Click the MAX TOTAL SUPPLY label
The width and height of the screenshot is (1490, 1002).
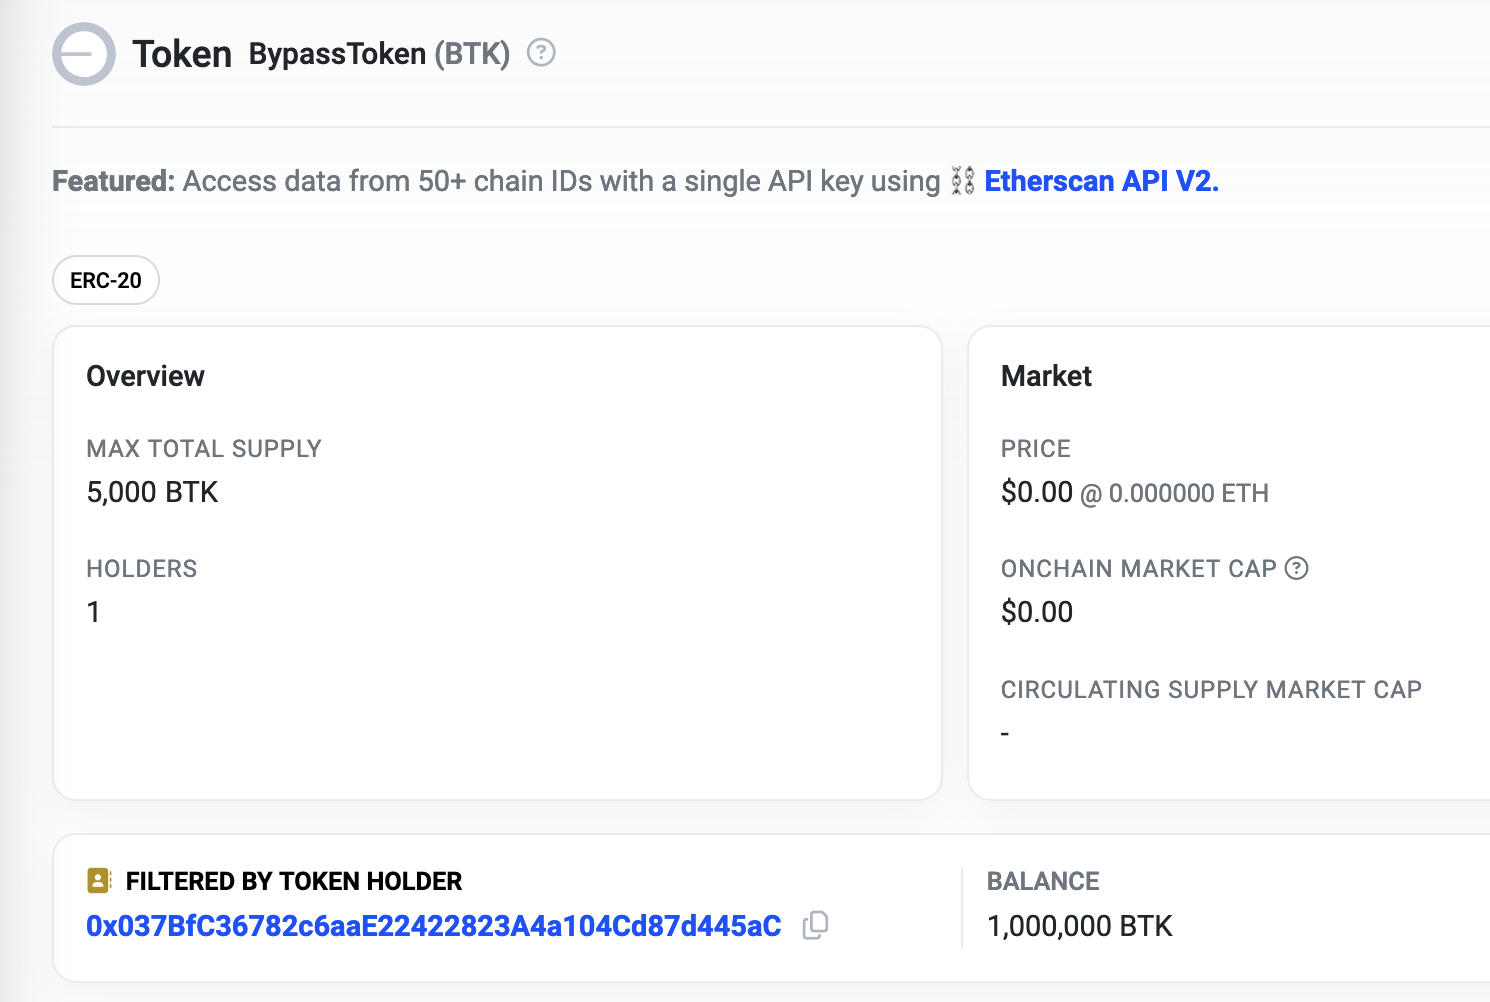[x=204, y=448]
